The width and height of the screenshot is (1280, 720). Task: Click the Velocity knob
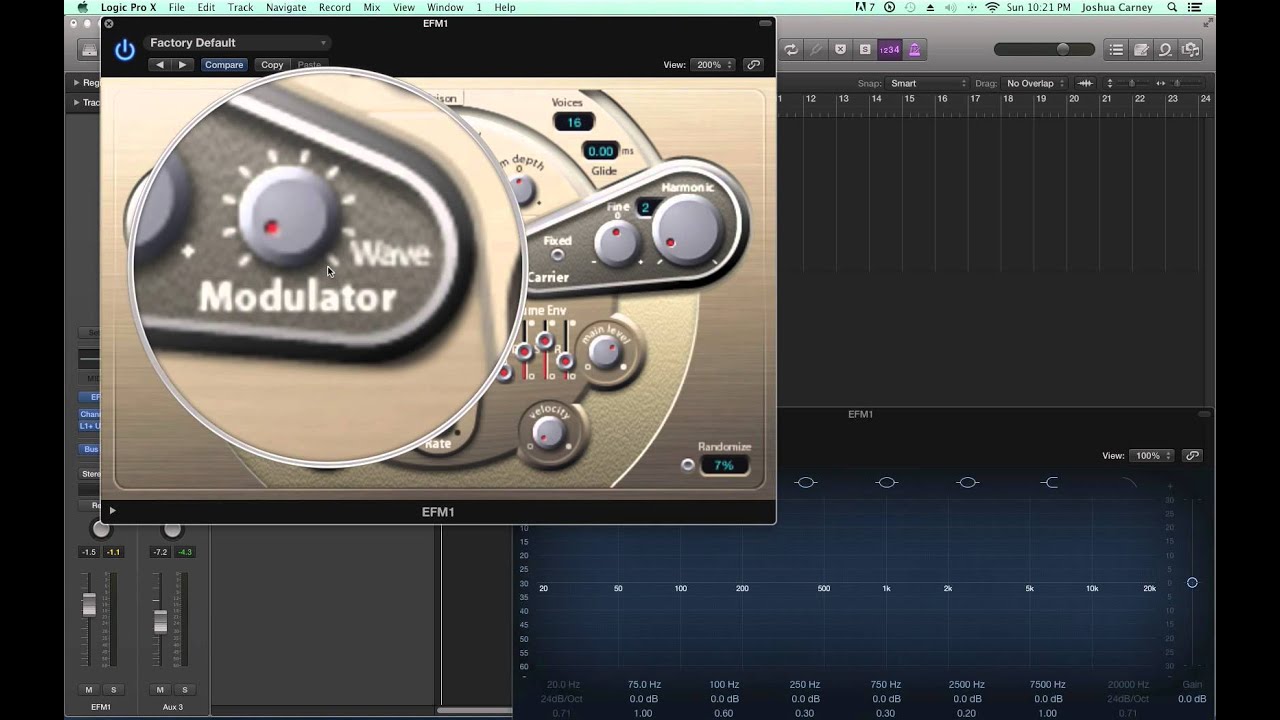pos(548,432)
